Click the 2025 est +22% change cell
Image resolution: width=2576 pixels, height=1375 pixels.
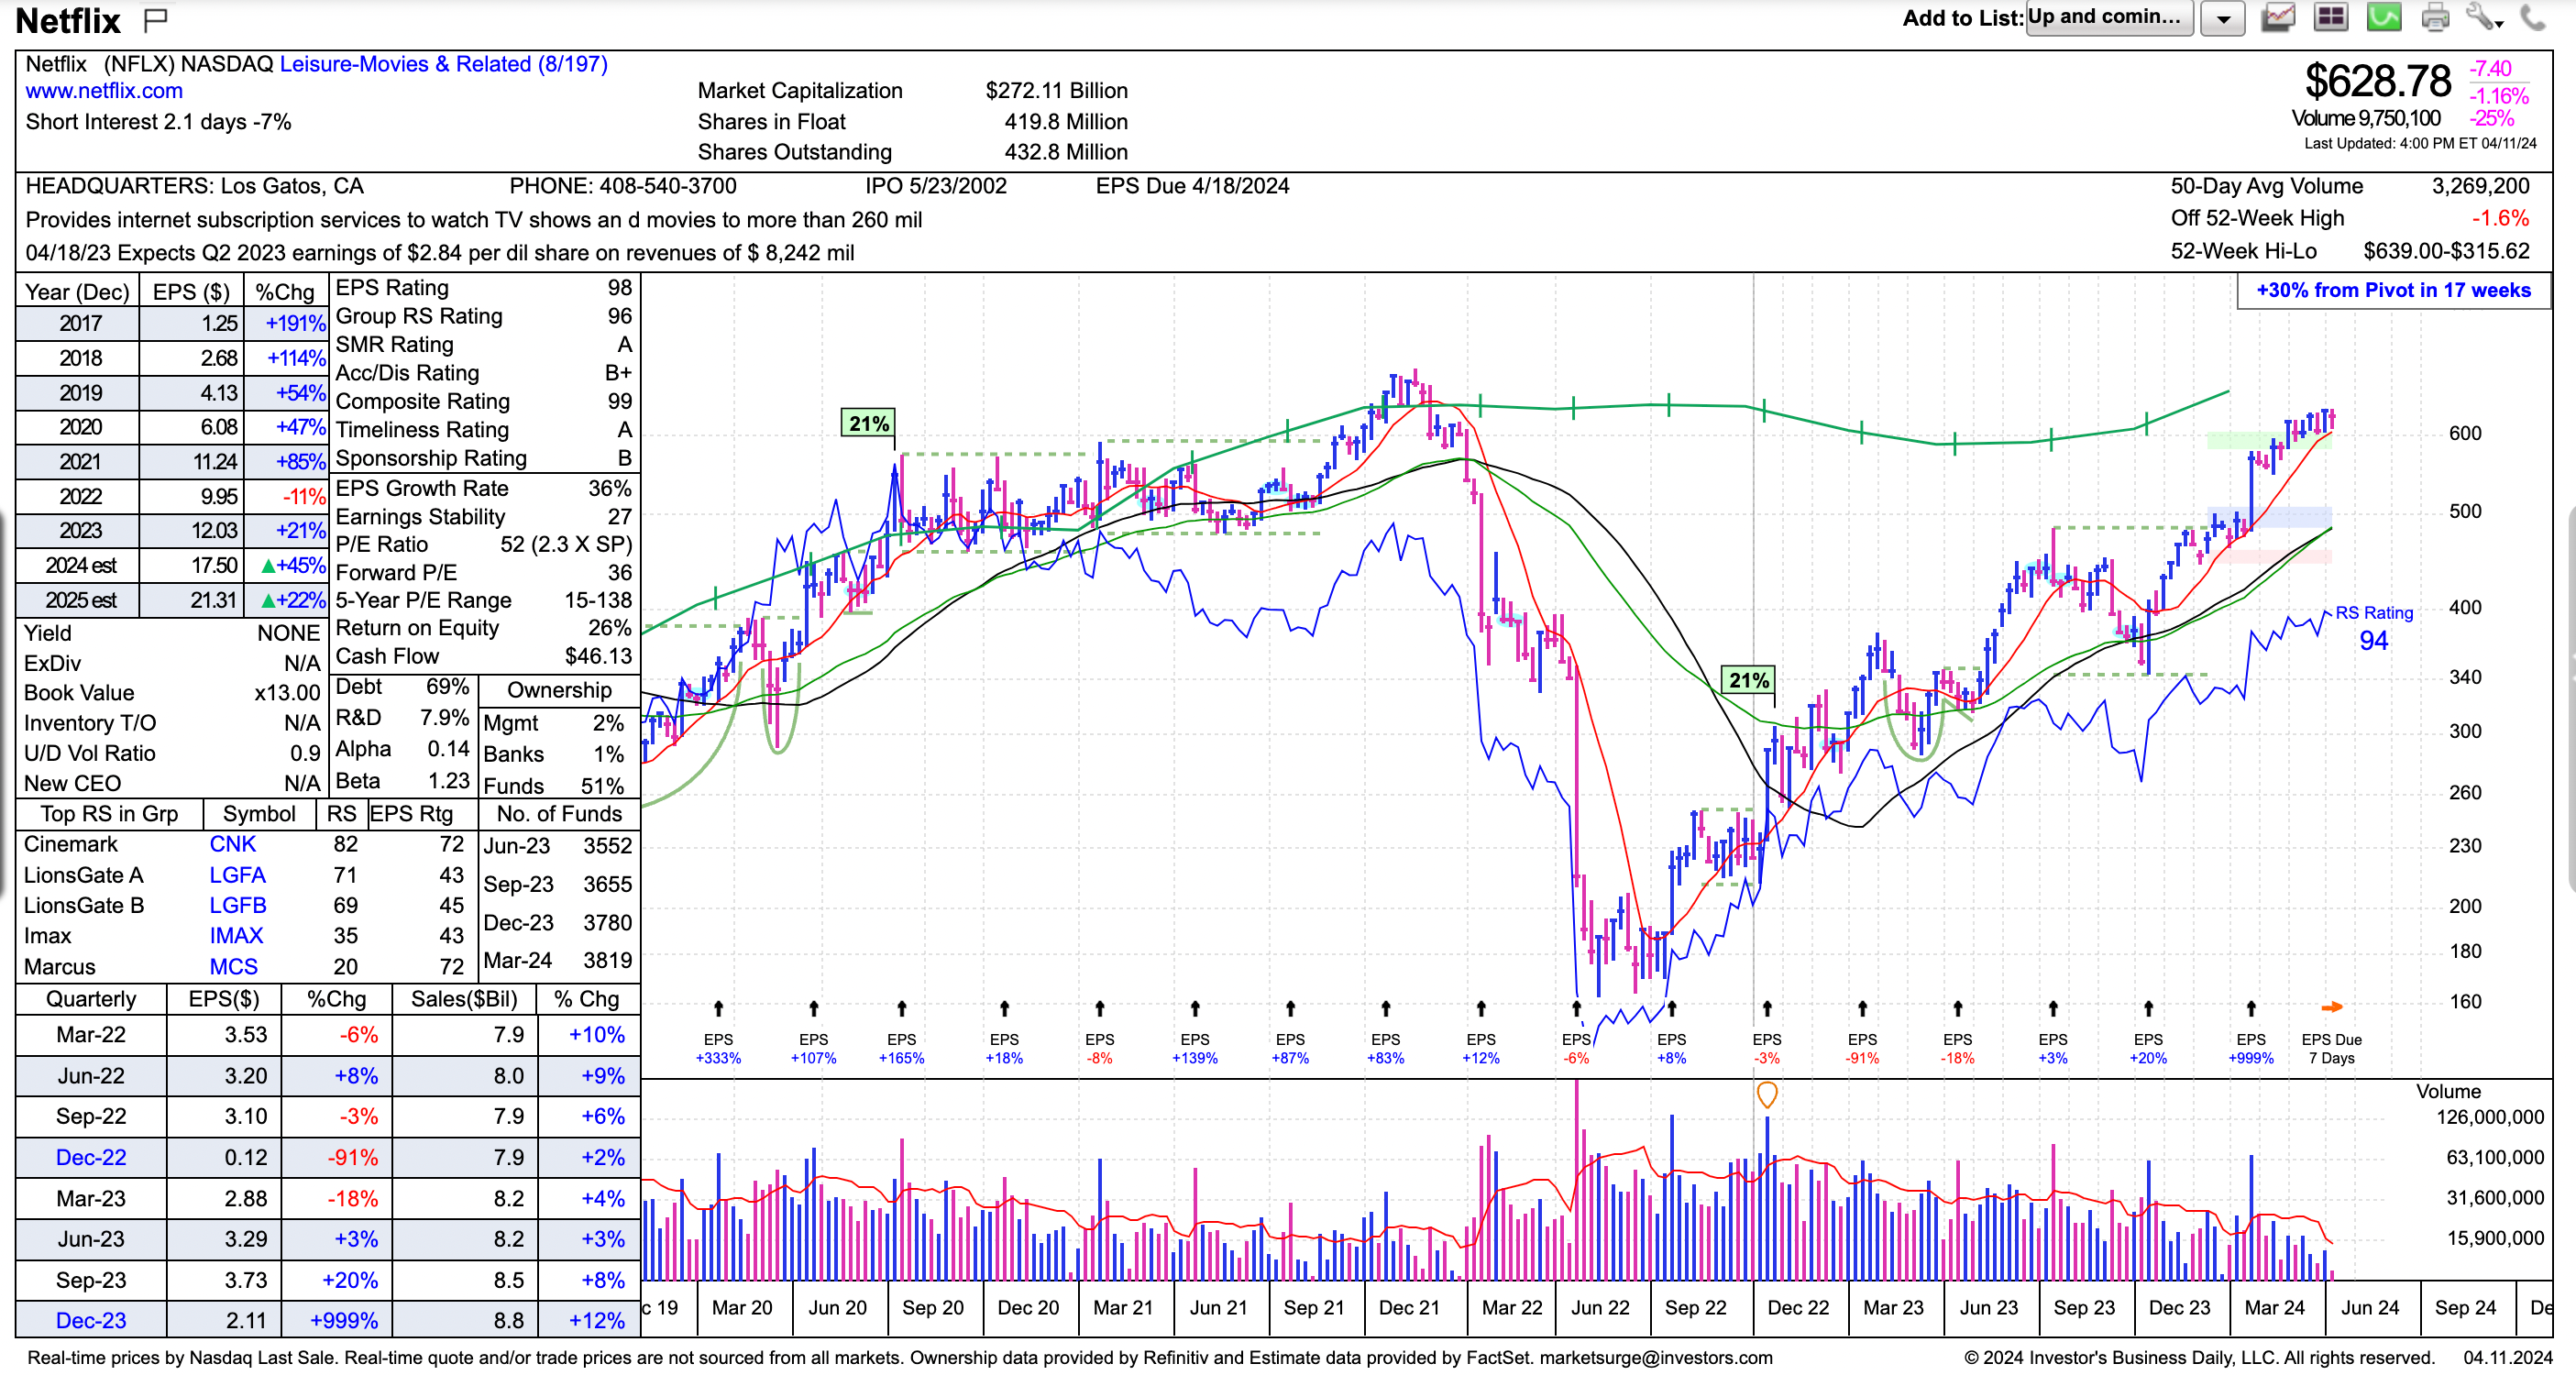pyautogui.click(x=286, y=600)
